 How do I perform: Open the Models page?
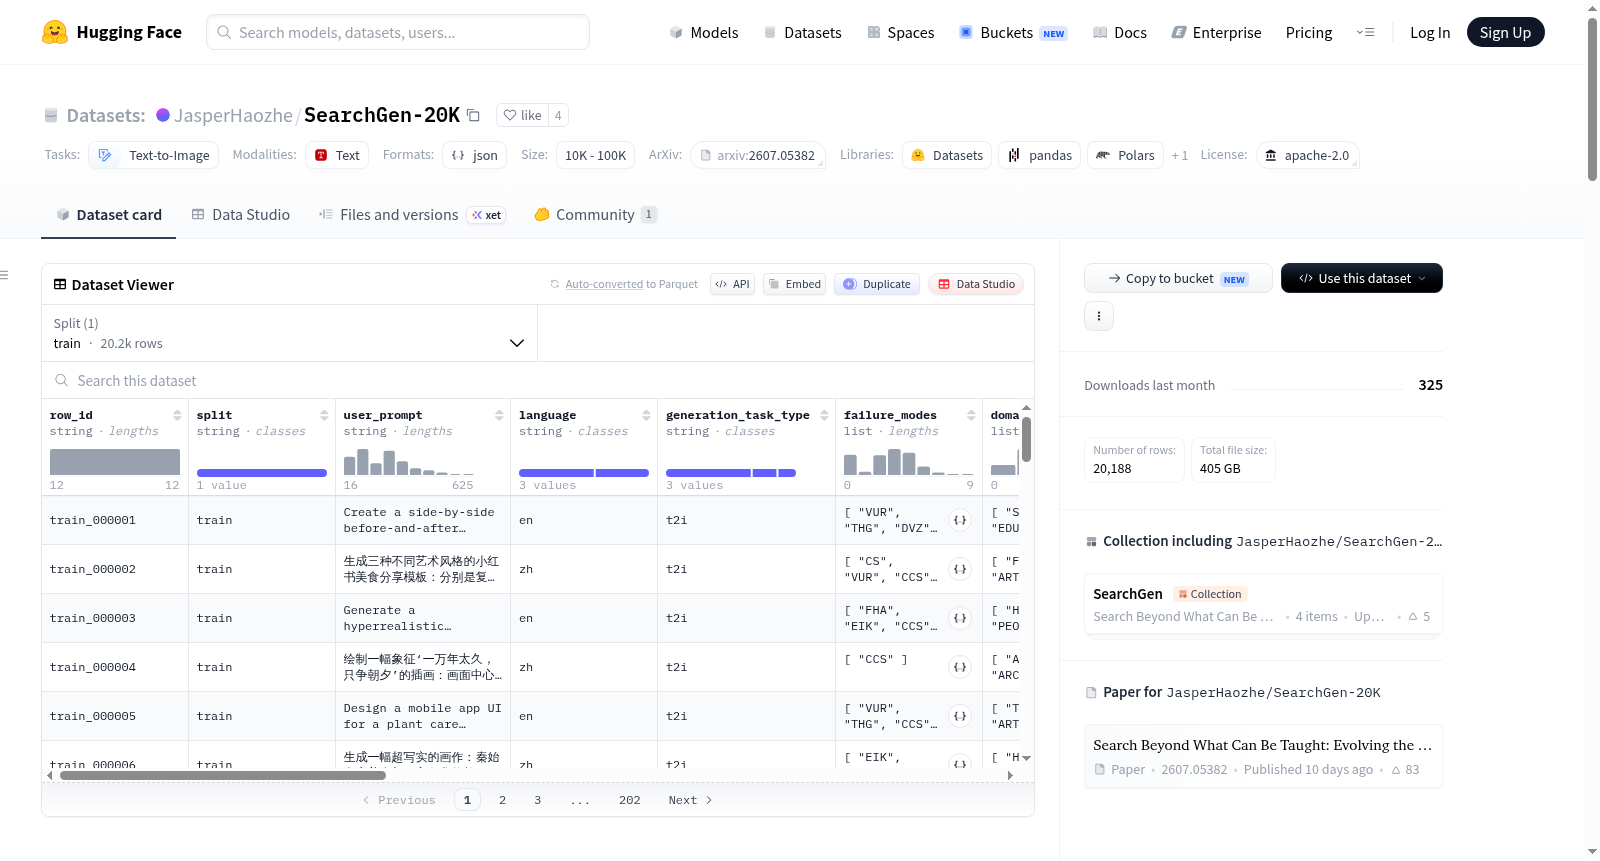click(704, 32)
